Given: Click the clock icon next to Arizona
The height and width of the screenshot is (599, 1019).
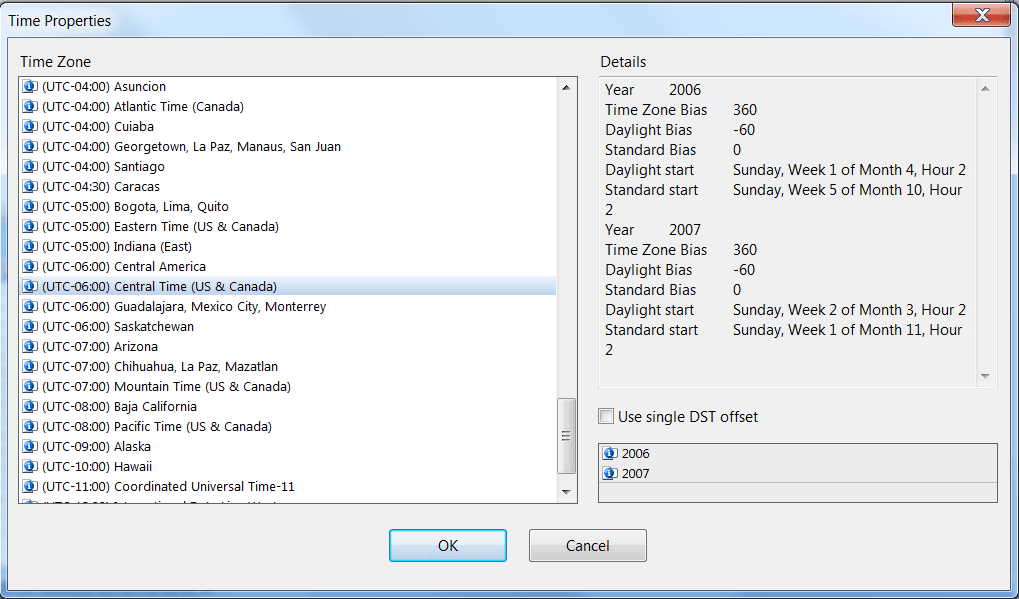Looking at the screenshot, I should click(x=29, y=346).
